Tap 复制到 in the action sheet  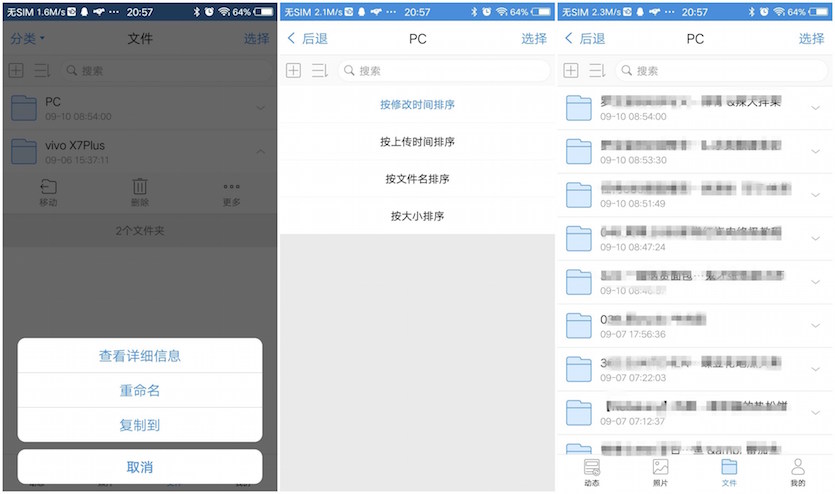140,425
